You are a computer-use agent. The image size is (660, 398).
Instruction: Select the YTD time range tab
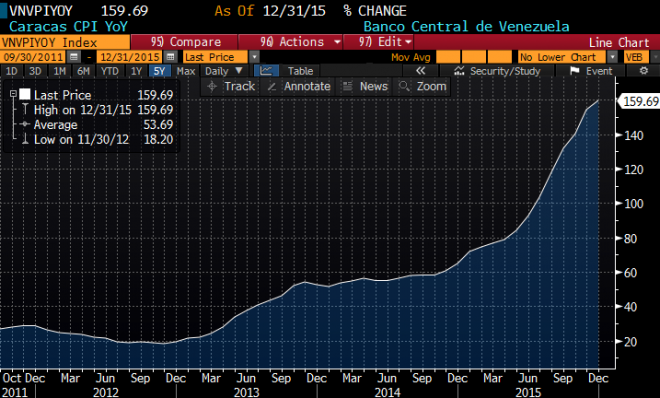(109, 71)
